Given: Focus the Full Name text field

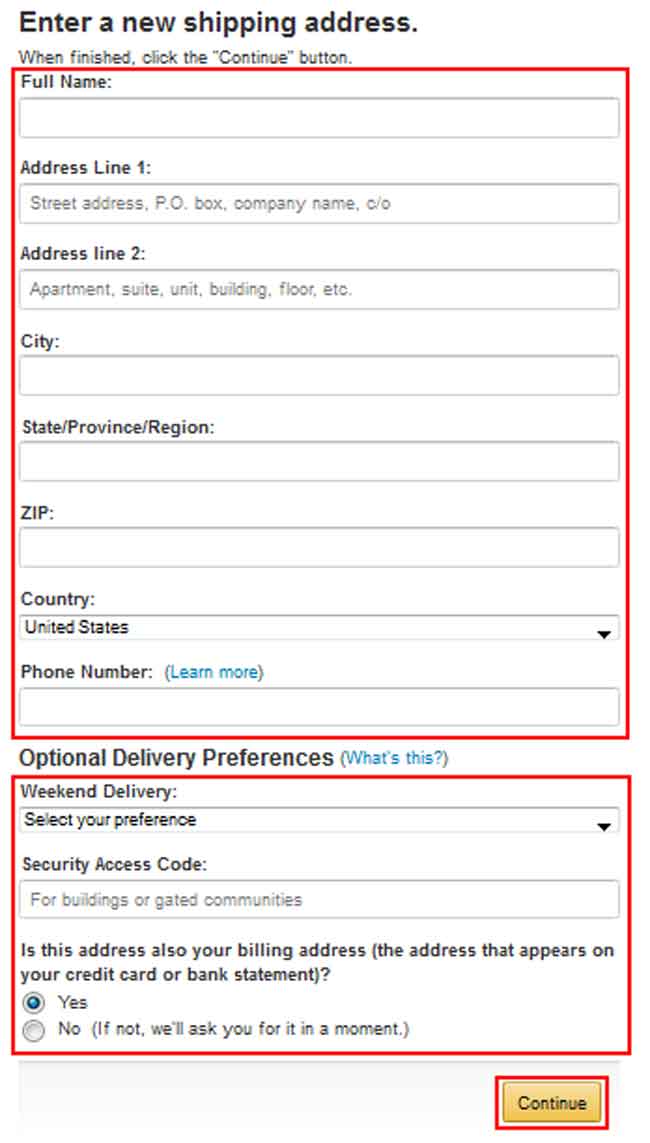Looking at the screenshot, I should [319, 118].
